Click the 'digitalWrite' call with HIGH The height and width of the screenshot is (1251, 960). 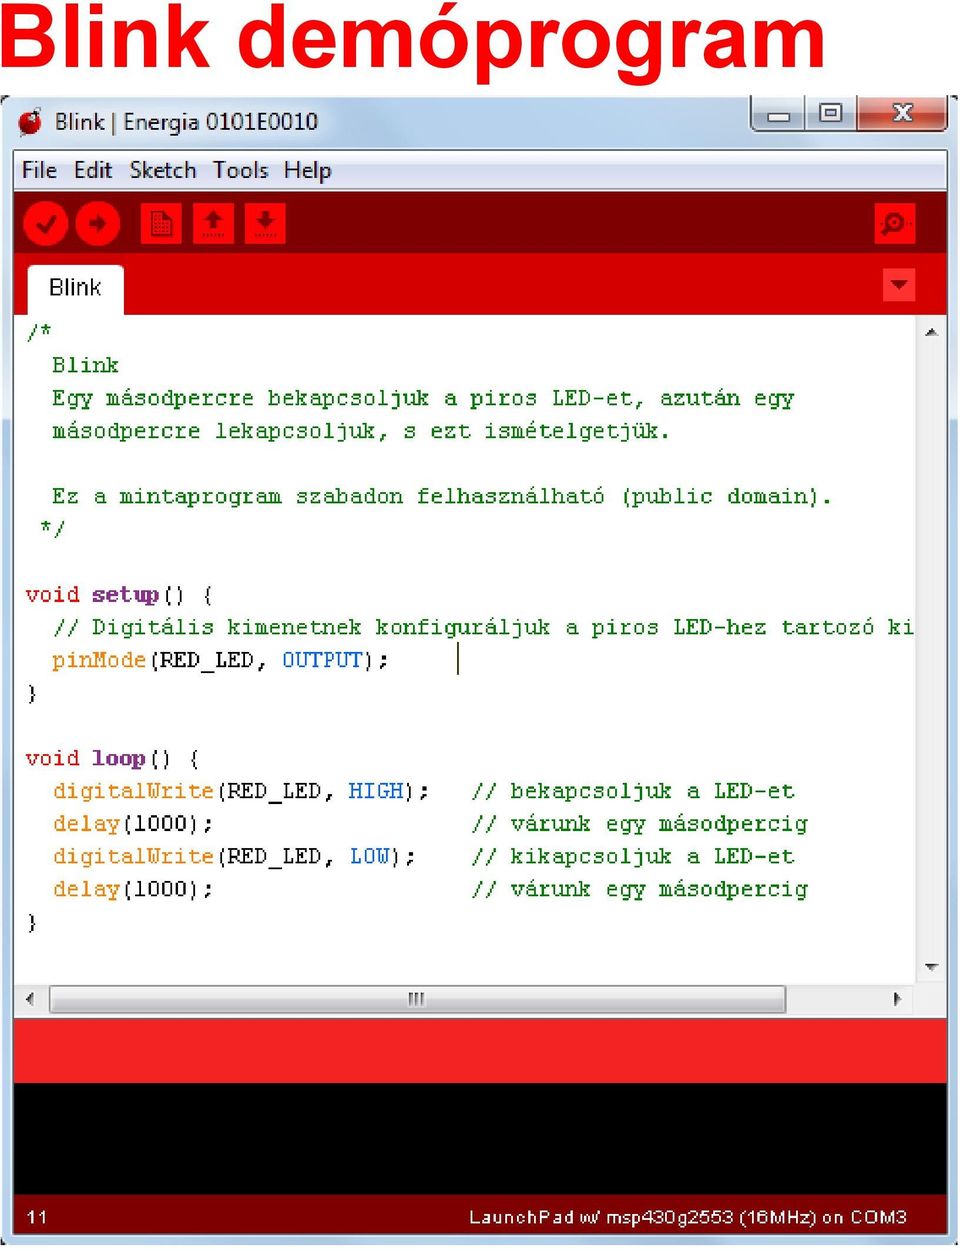242,791
